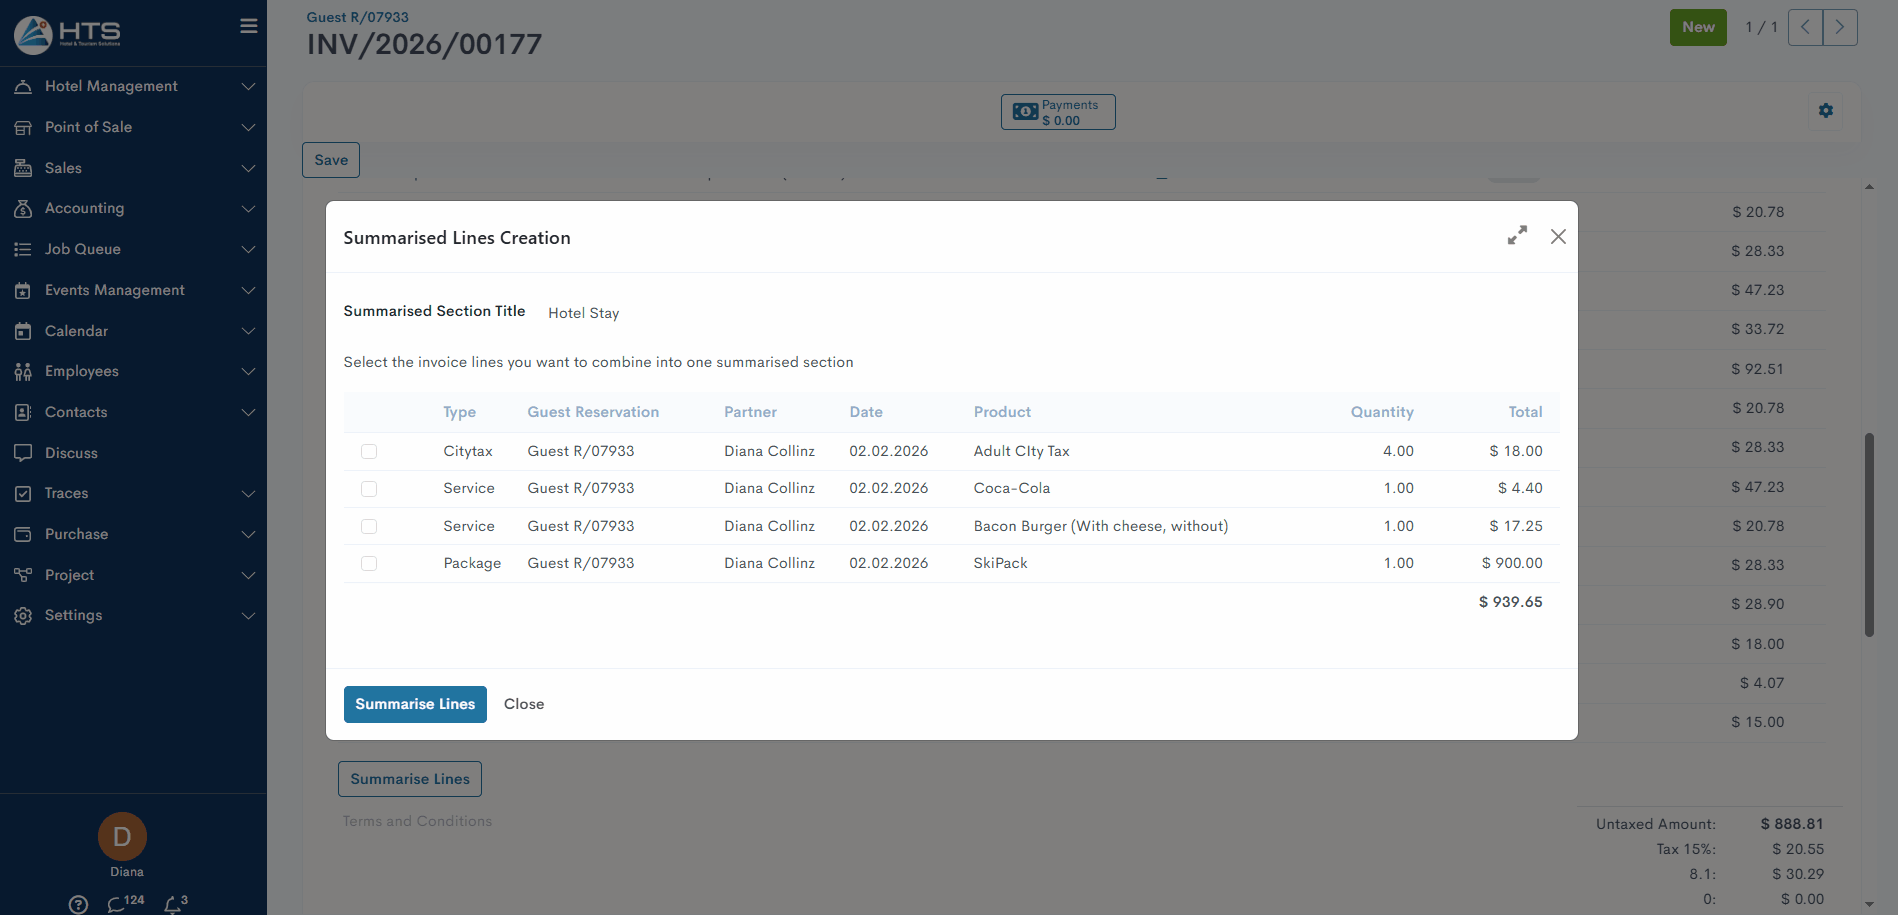Open notifications bell icon showing 3
Image resolution: width=1898 pixels, height=915 pixels.
[x=173, y=904]
